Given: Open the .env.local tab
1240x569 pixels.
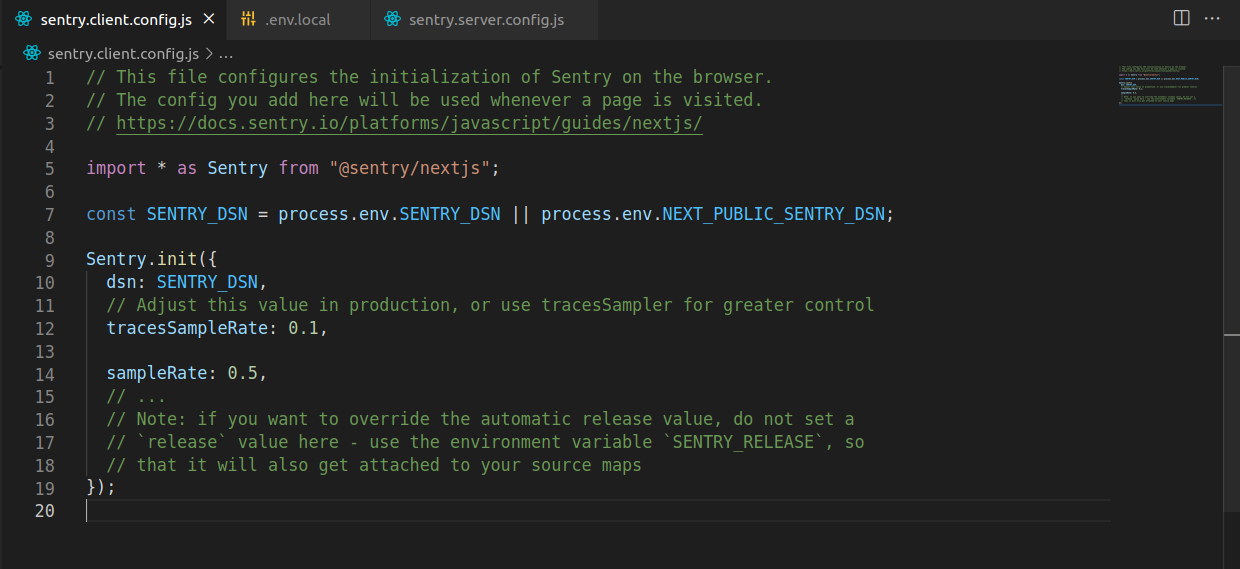Looking at the screenshot, I should point(298,19).
